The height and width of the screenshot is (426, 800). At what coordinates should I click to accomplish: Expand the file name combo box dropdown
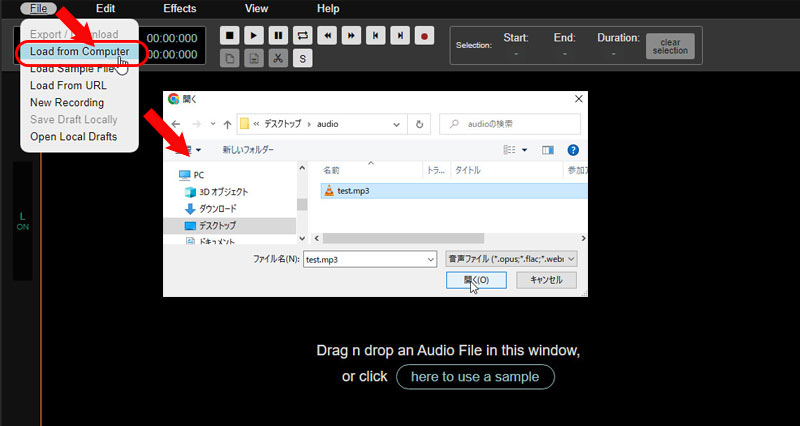coord(431,258)
